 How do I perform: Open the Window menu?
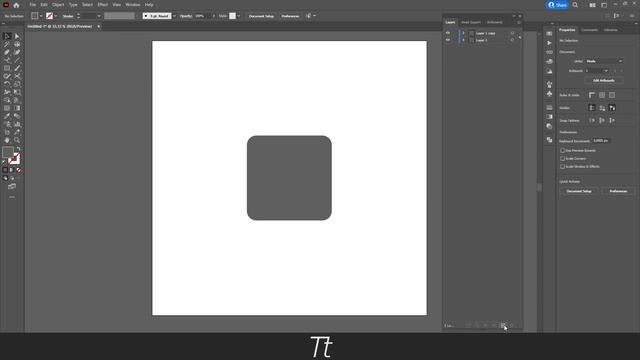pyautogui.click(x=133, y=5)
